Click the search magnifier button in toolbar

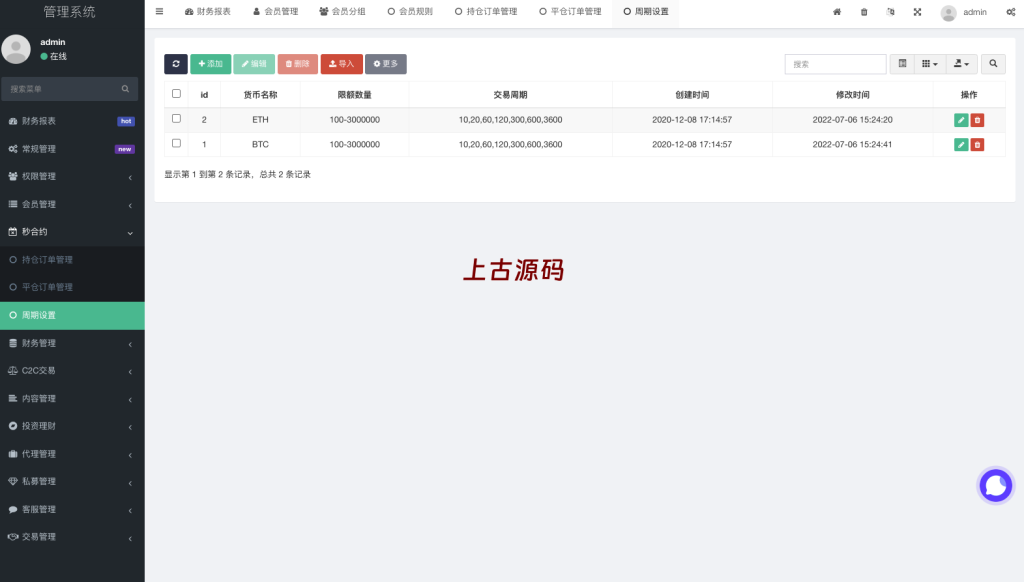pos(993,64)
